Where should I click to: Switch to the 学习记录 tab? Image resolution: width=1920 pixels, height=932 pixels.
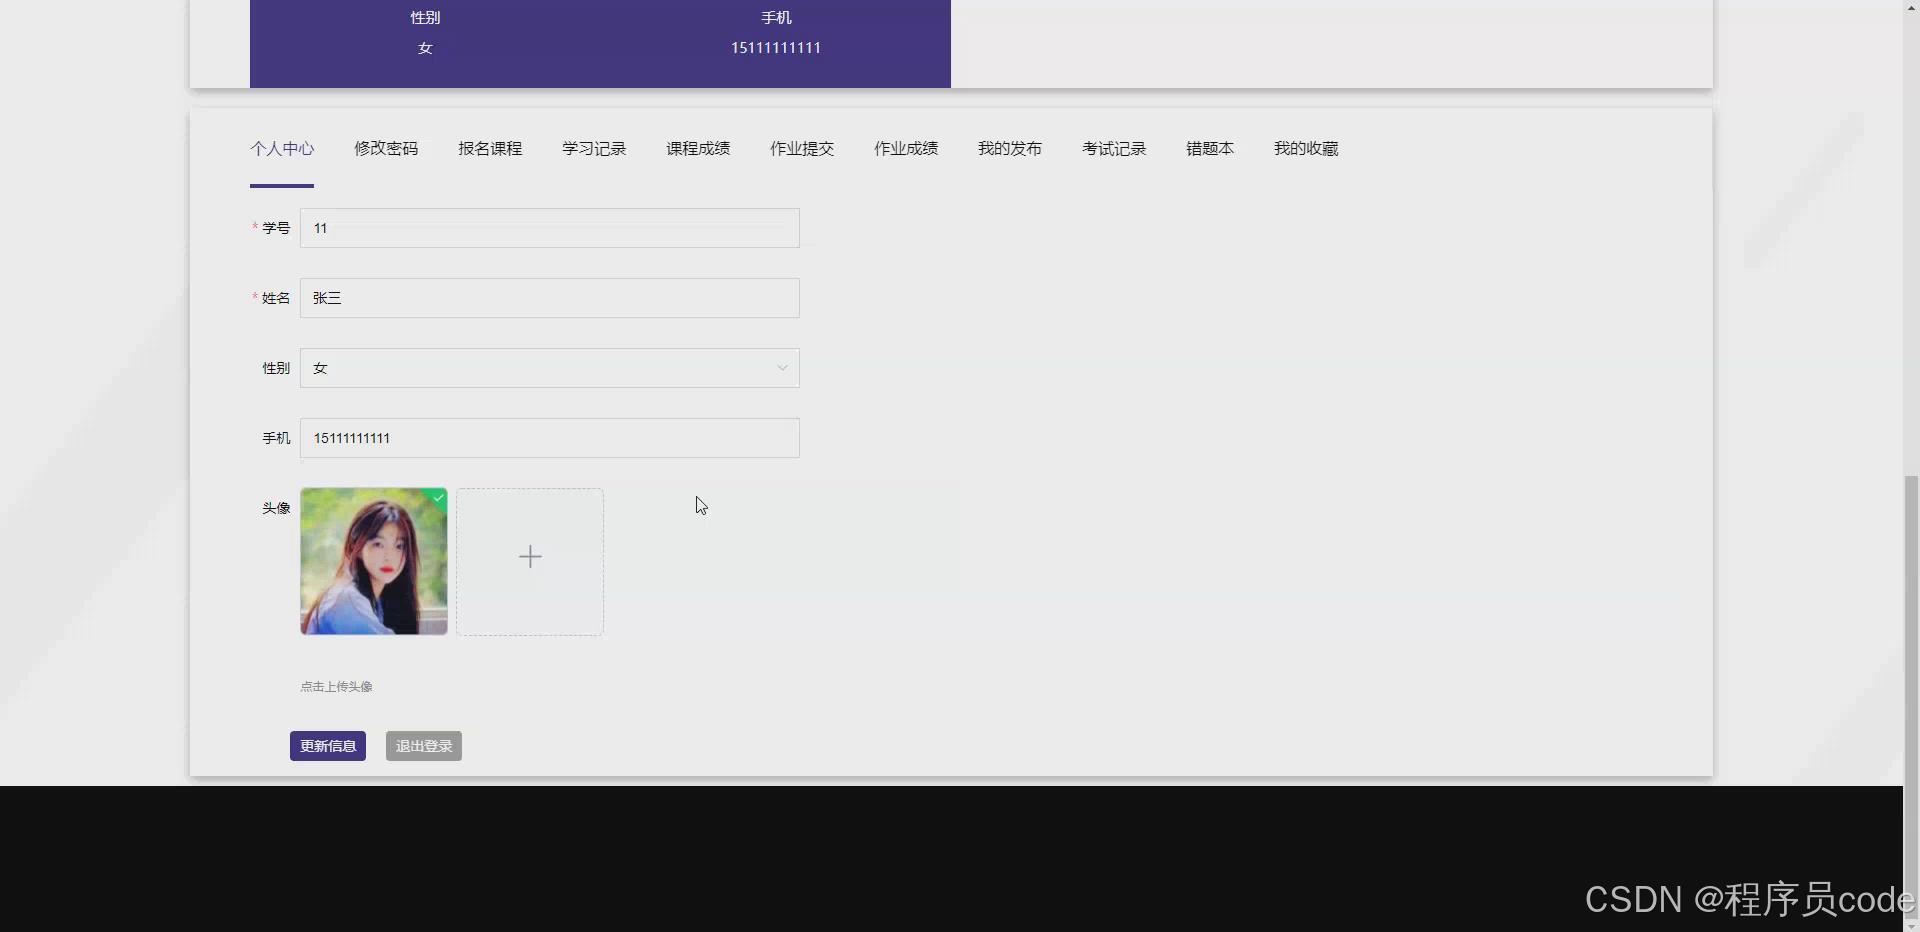(x=593, y=148)
